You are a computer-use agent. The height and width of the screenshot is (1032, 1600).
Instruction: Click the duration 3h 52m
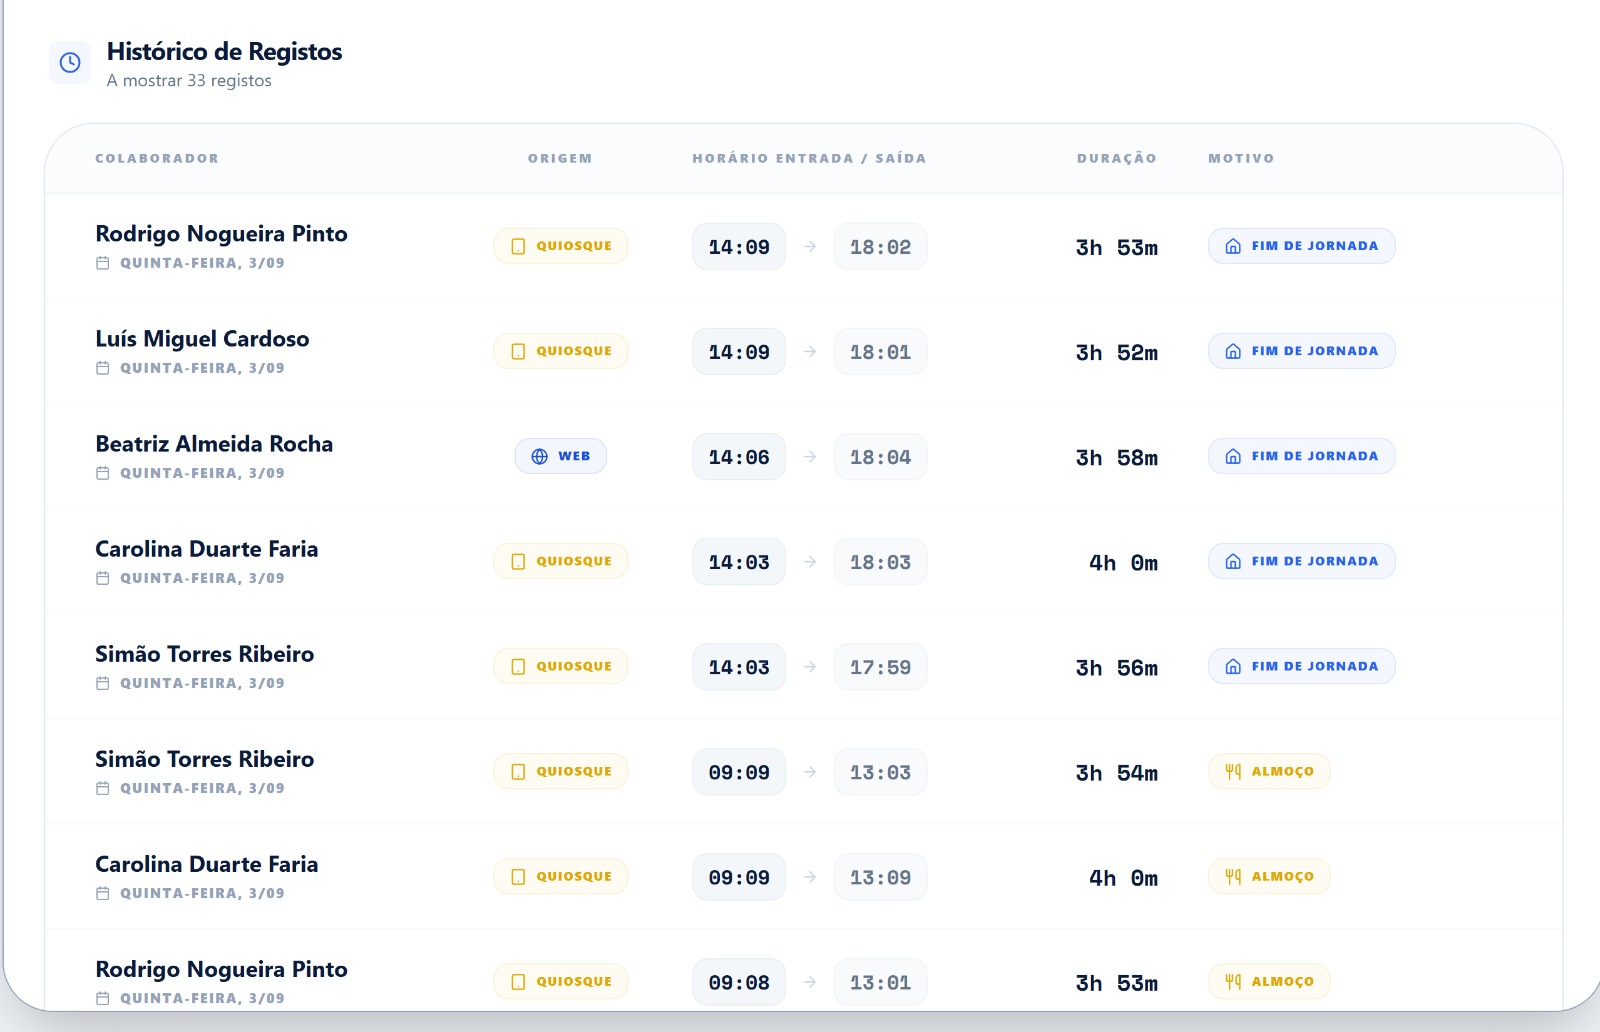tap(1116, 352)
